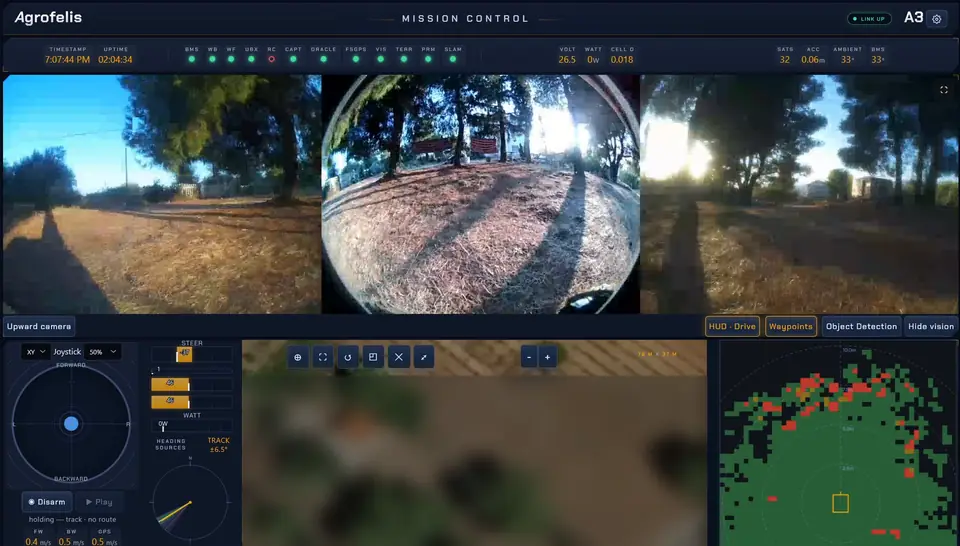Image resolution: width=960 pixels, height=546 pixels.
Task: Click the BMS status indicator dot
Action: [192, 59]
